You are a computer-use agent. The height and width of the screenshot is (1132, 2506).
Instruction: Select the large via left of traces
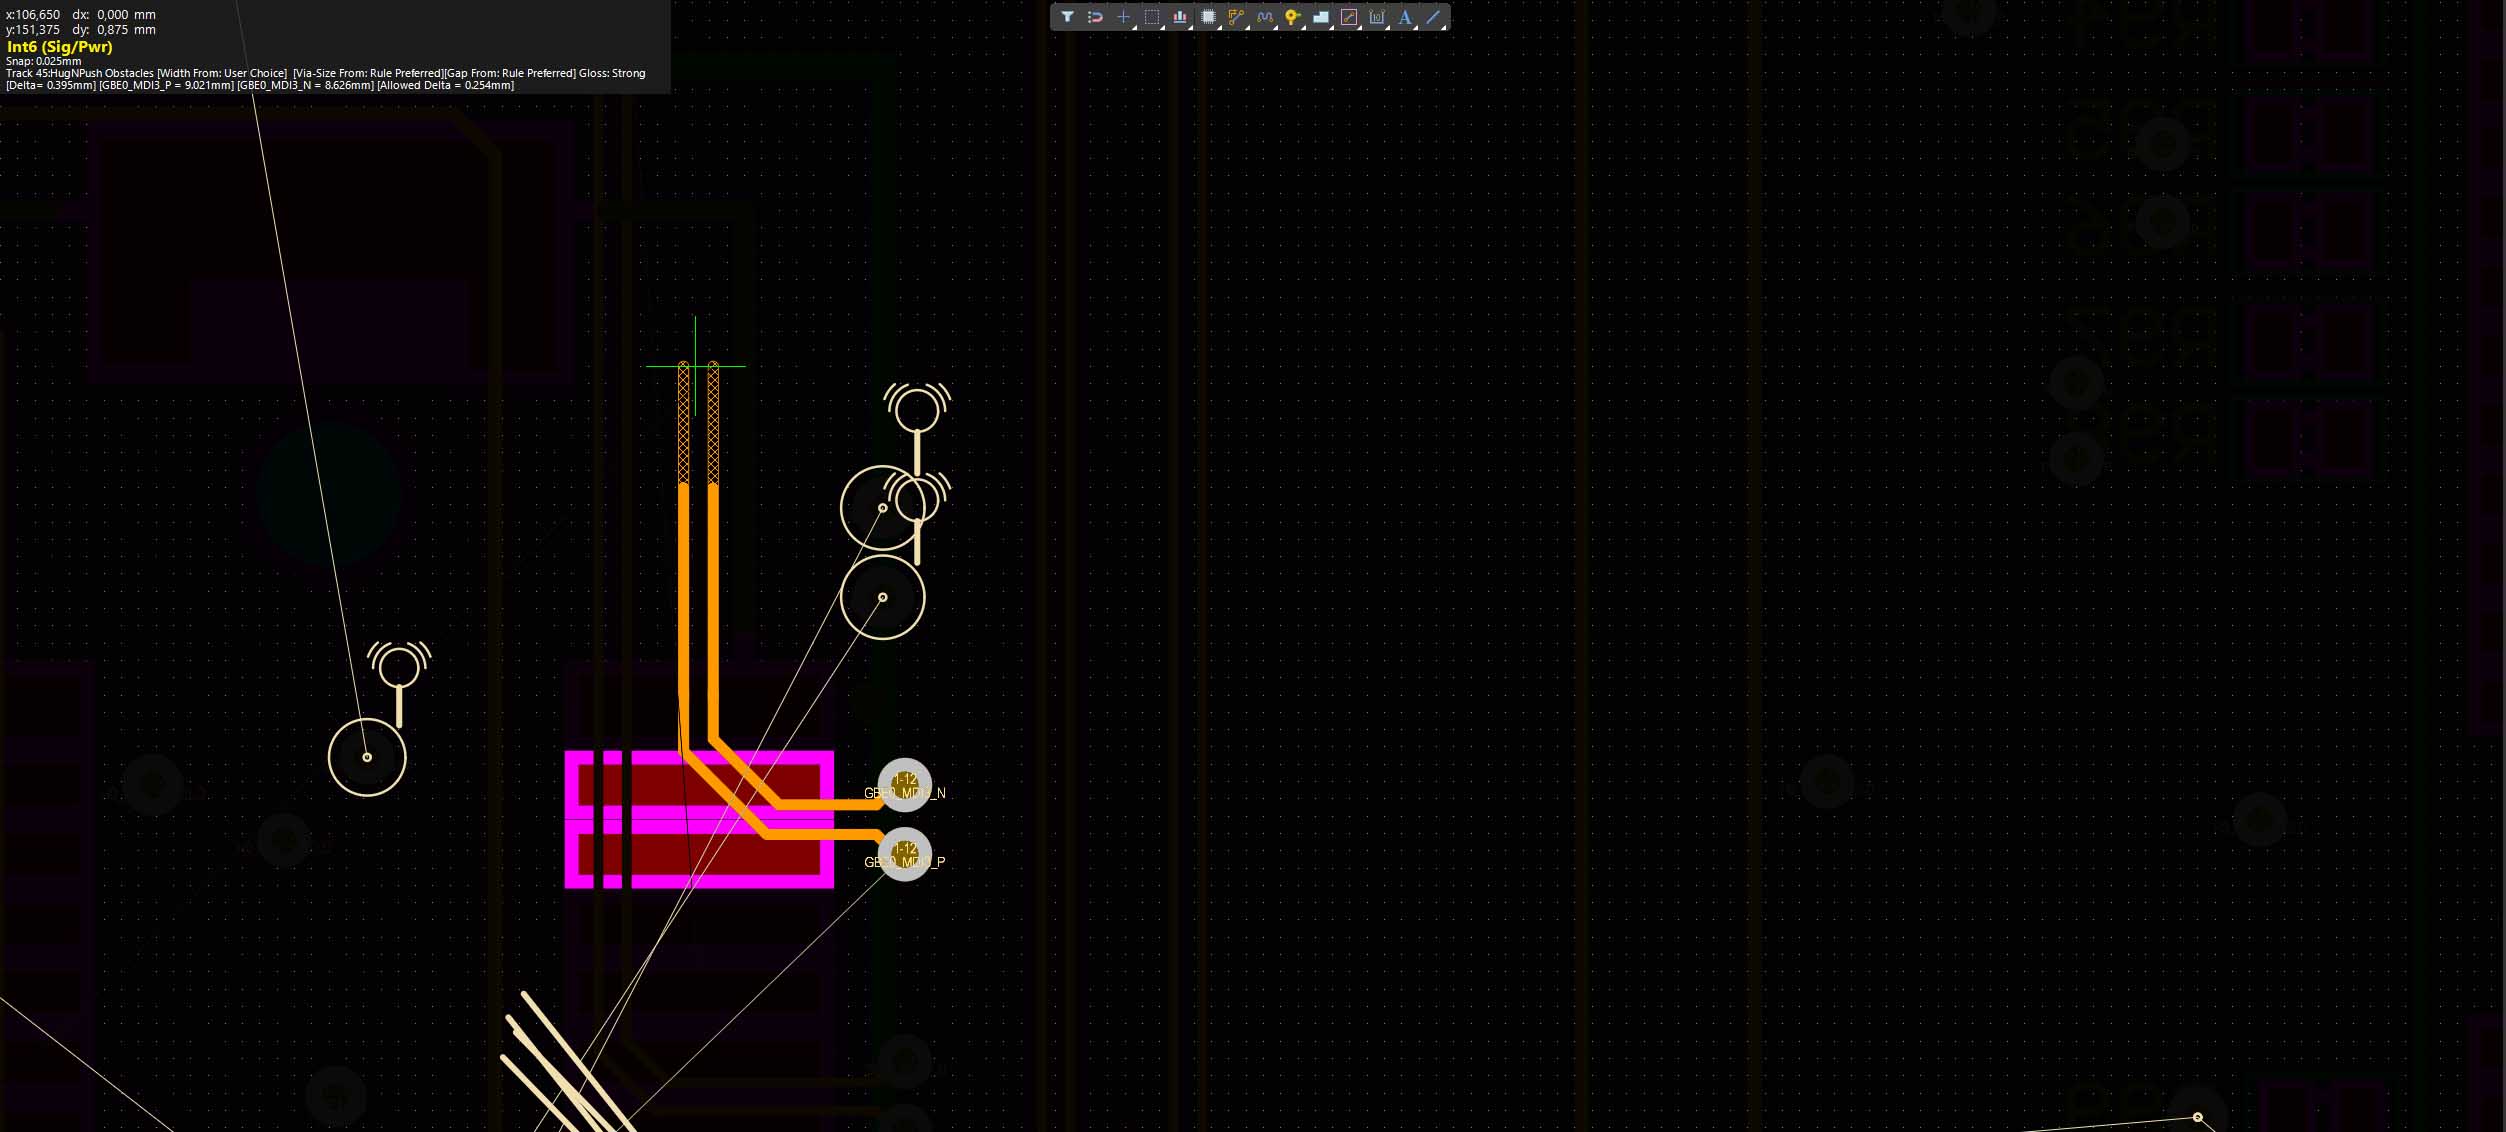367,757
